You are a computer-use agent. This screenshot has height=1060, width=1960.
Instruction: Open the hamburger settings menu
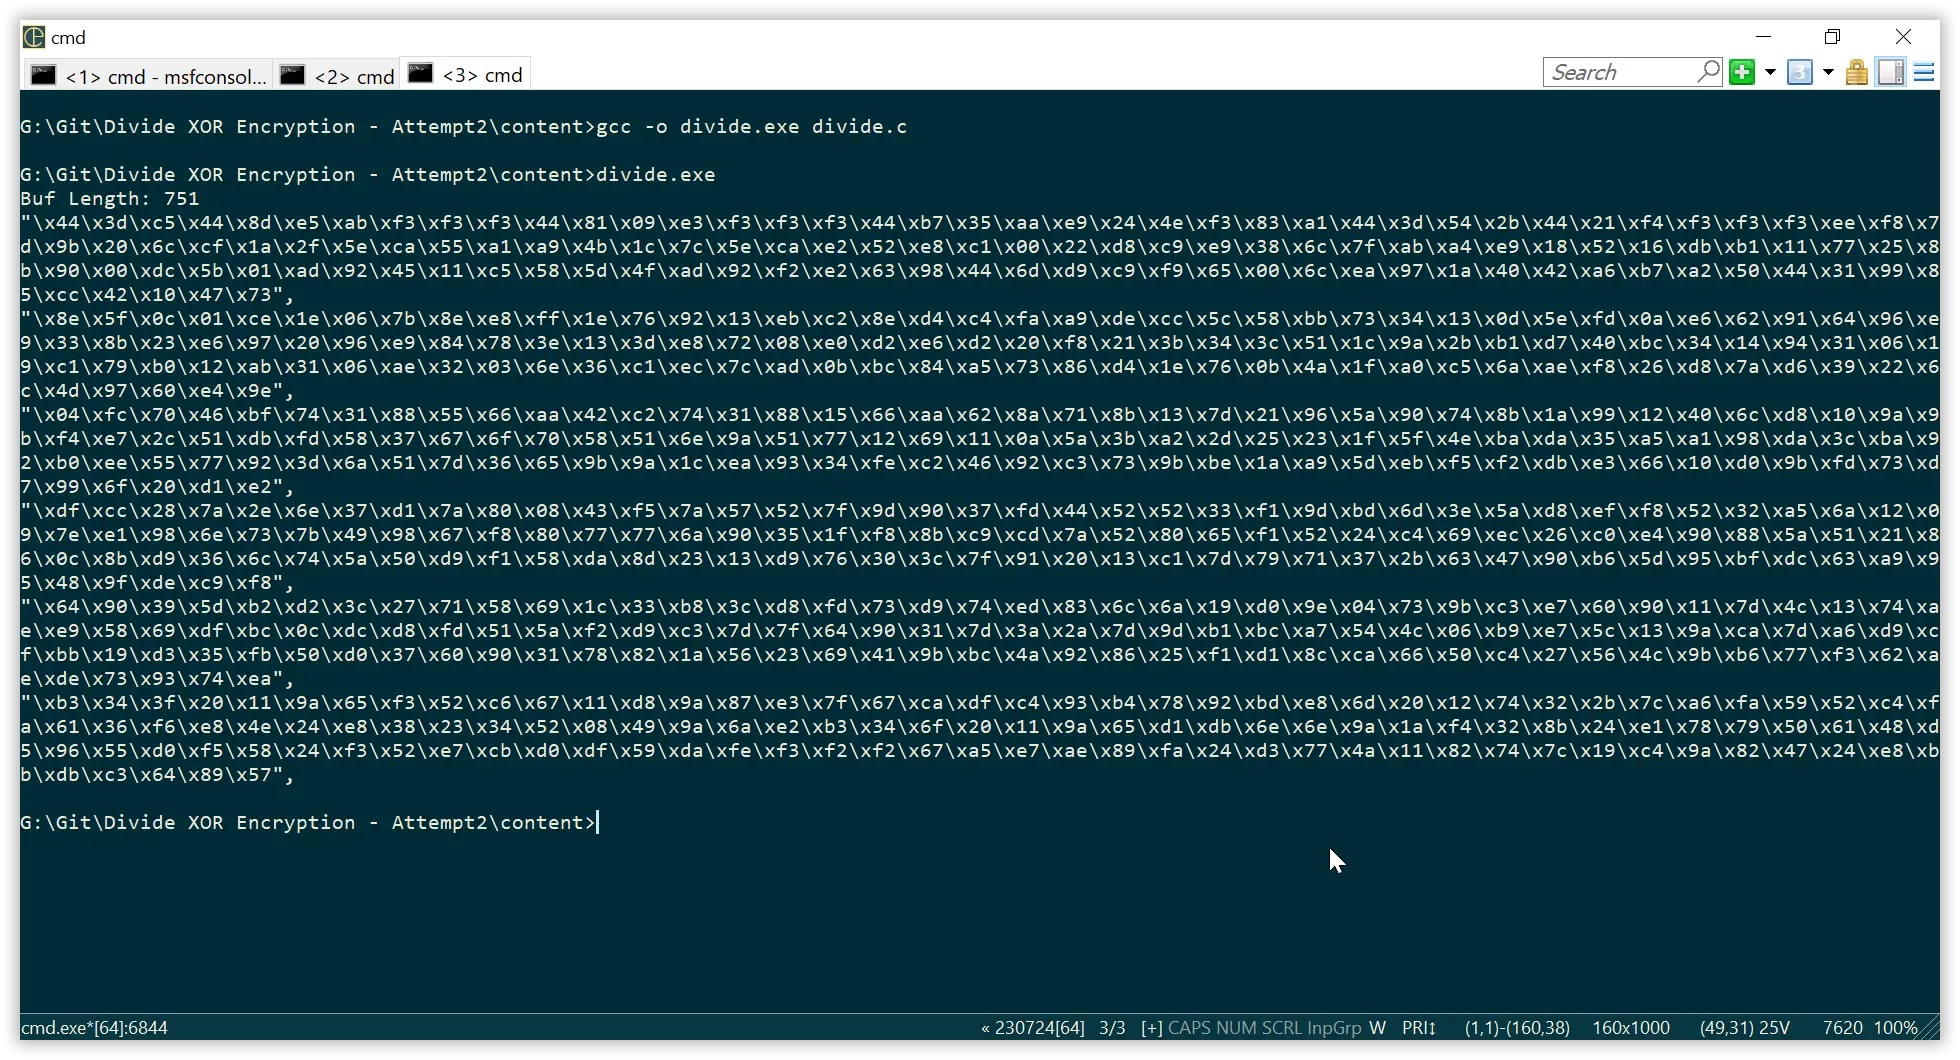1924,72
